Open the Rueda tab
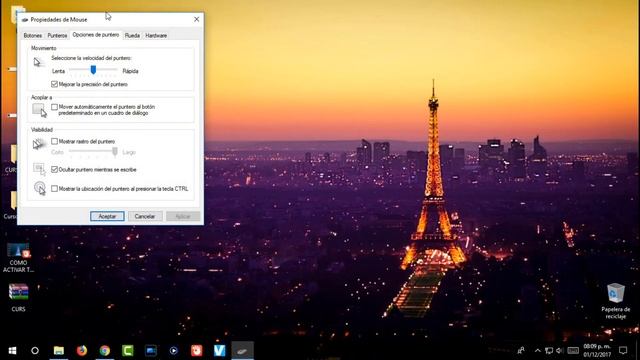Viewport: 640px width, 360px height. tap(132, 36)
